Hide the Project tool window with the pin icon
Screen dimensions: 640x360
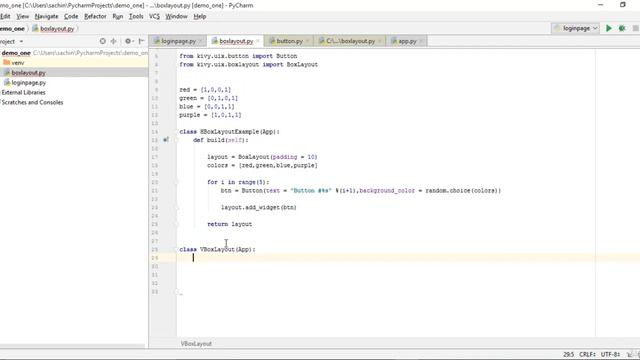coord(141,41)
